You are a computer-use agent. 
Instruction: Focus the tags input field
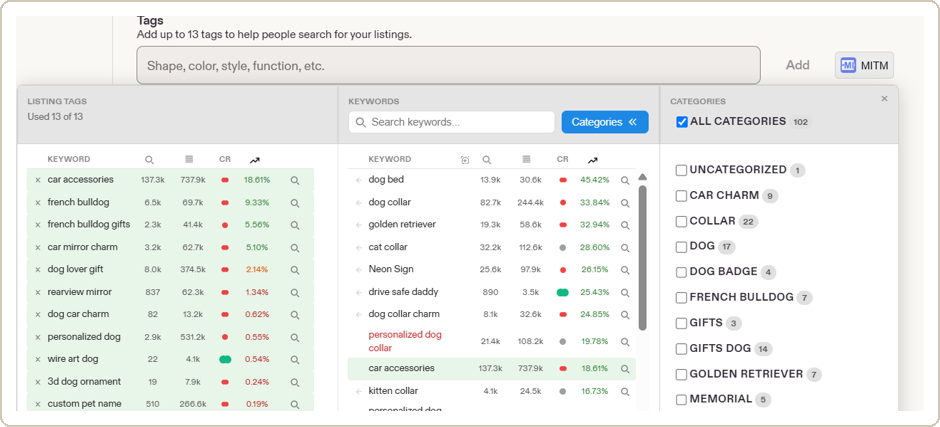coord(448,65)
